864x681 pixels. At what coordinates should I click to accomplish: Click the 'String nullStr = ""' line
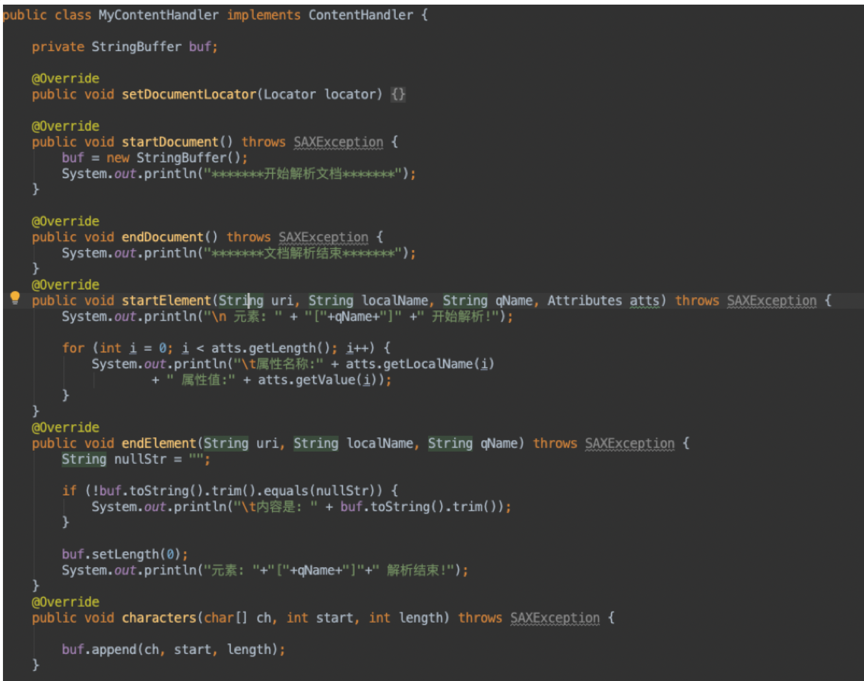coord(136,460)
